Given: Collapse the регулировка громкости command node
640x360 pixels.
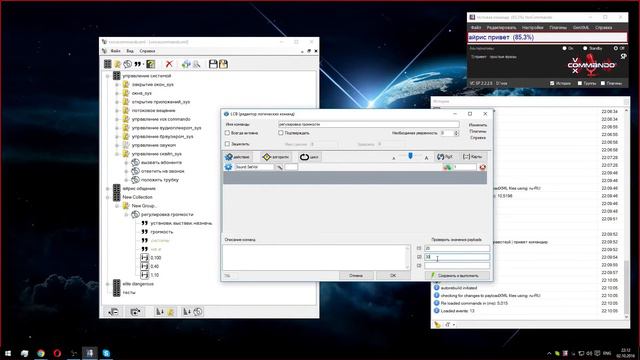Looking at the screenshot, I should 127,214.
